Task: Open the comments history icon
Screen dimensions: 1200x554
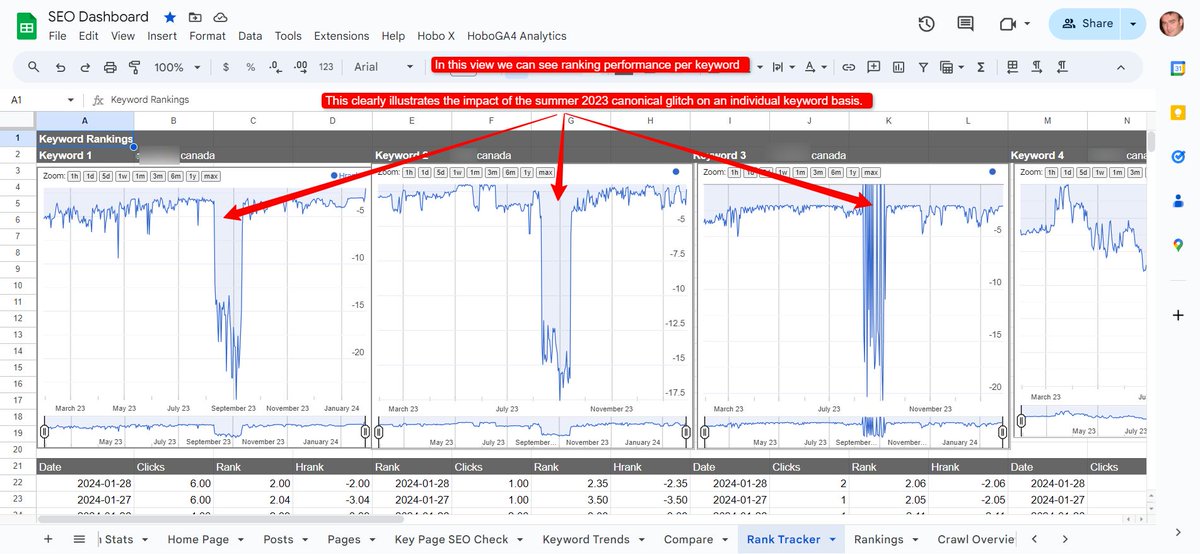Action: (965, 24)
